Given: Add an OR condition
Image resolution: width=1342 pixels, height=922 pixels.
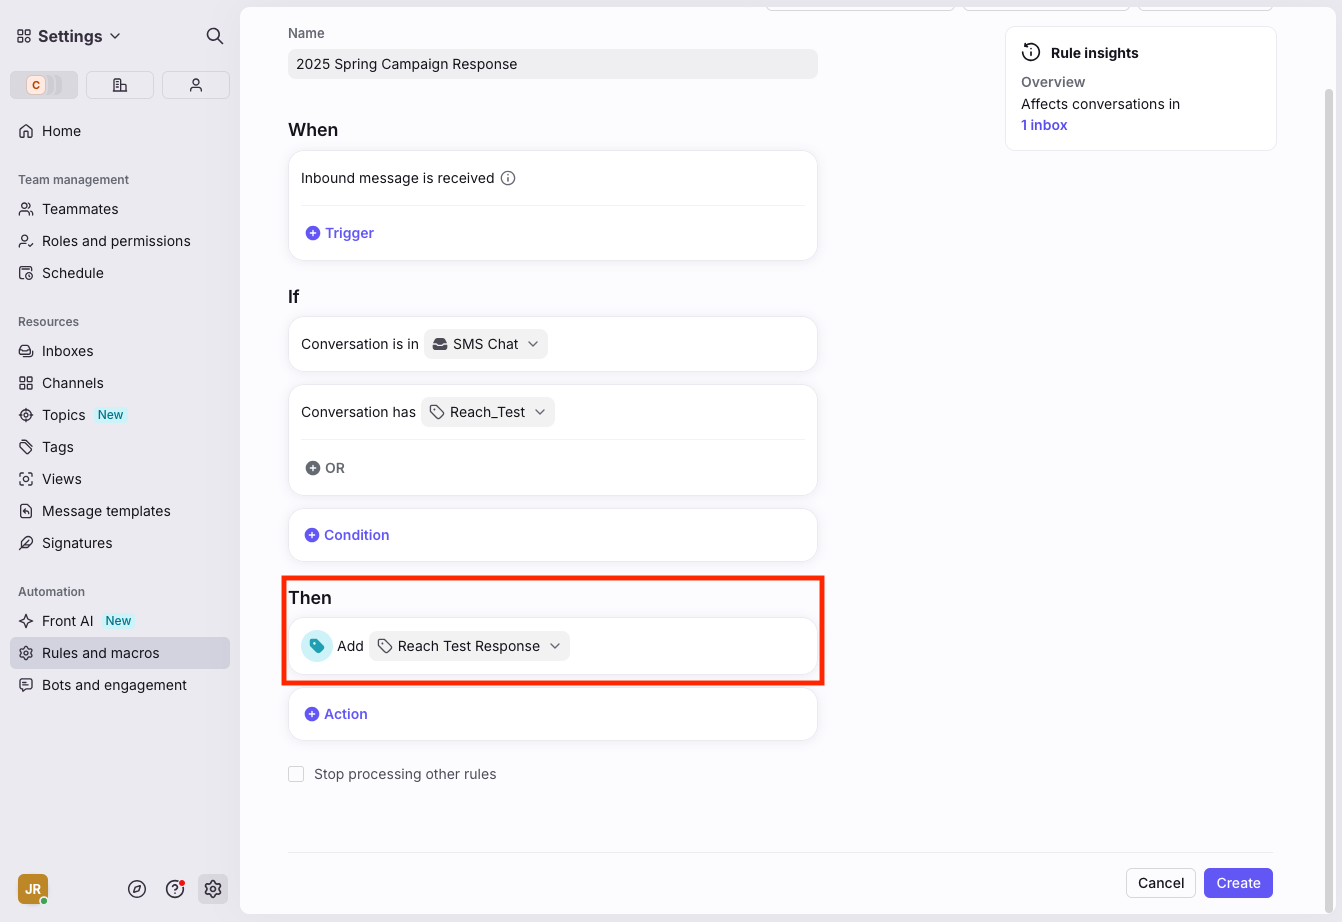Looking at the screenshot, I should 325,468.
